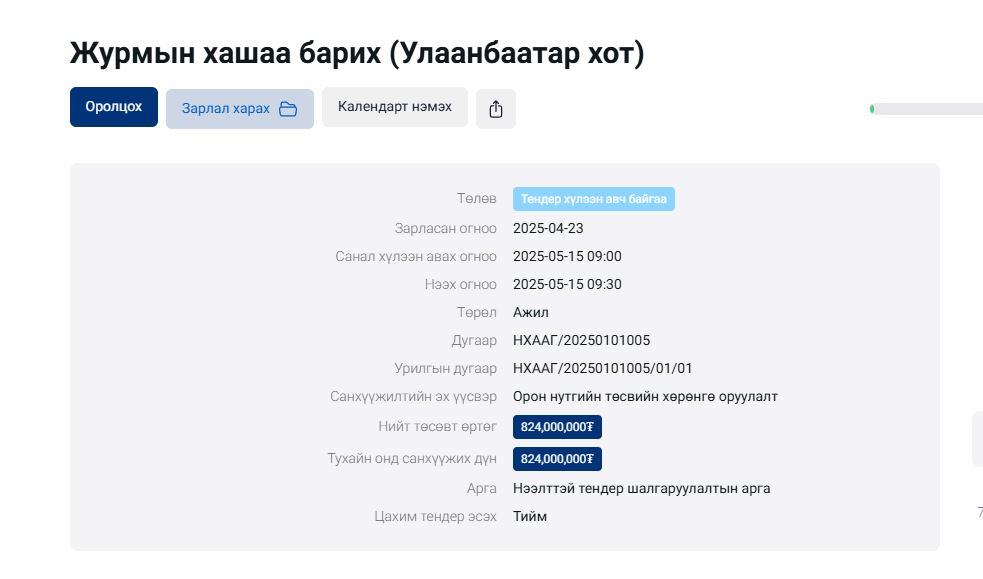Select tender number НХААГ/20250101005
The height and width of the screenshot is (579, 983).
pyautogui.click(x=581, y=340)
